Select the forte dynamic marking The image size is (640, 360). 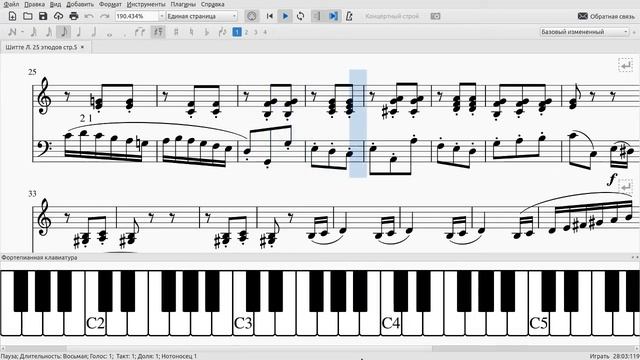pyautogui.click(x=611, y=179)
